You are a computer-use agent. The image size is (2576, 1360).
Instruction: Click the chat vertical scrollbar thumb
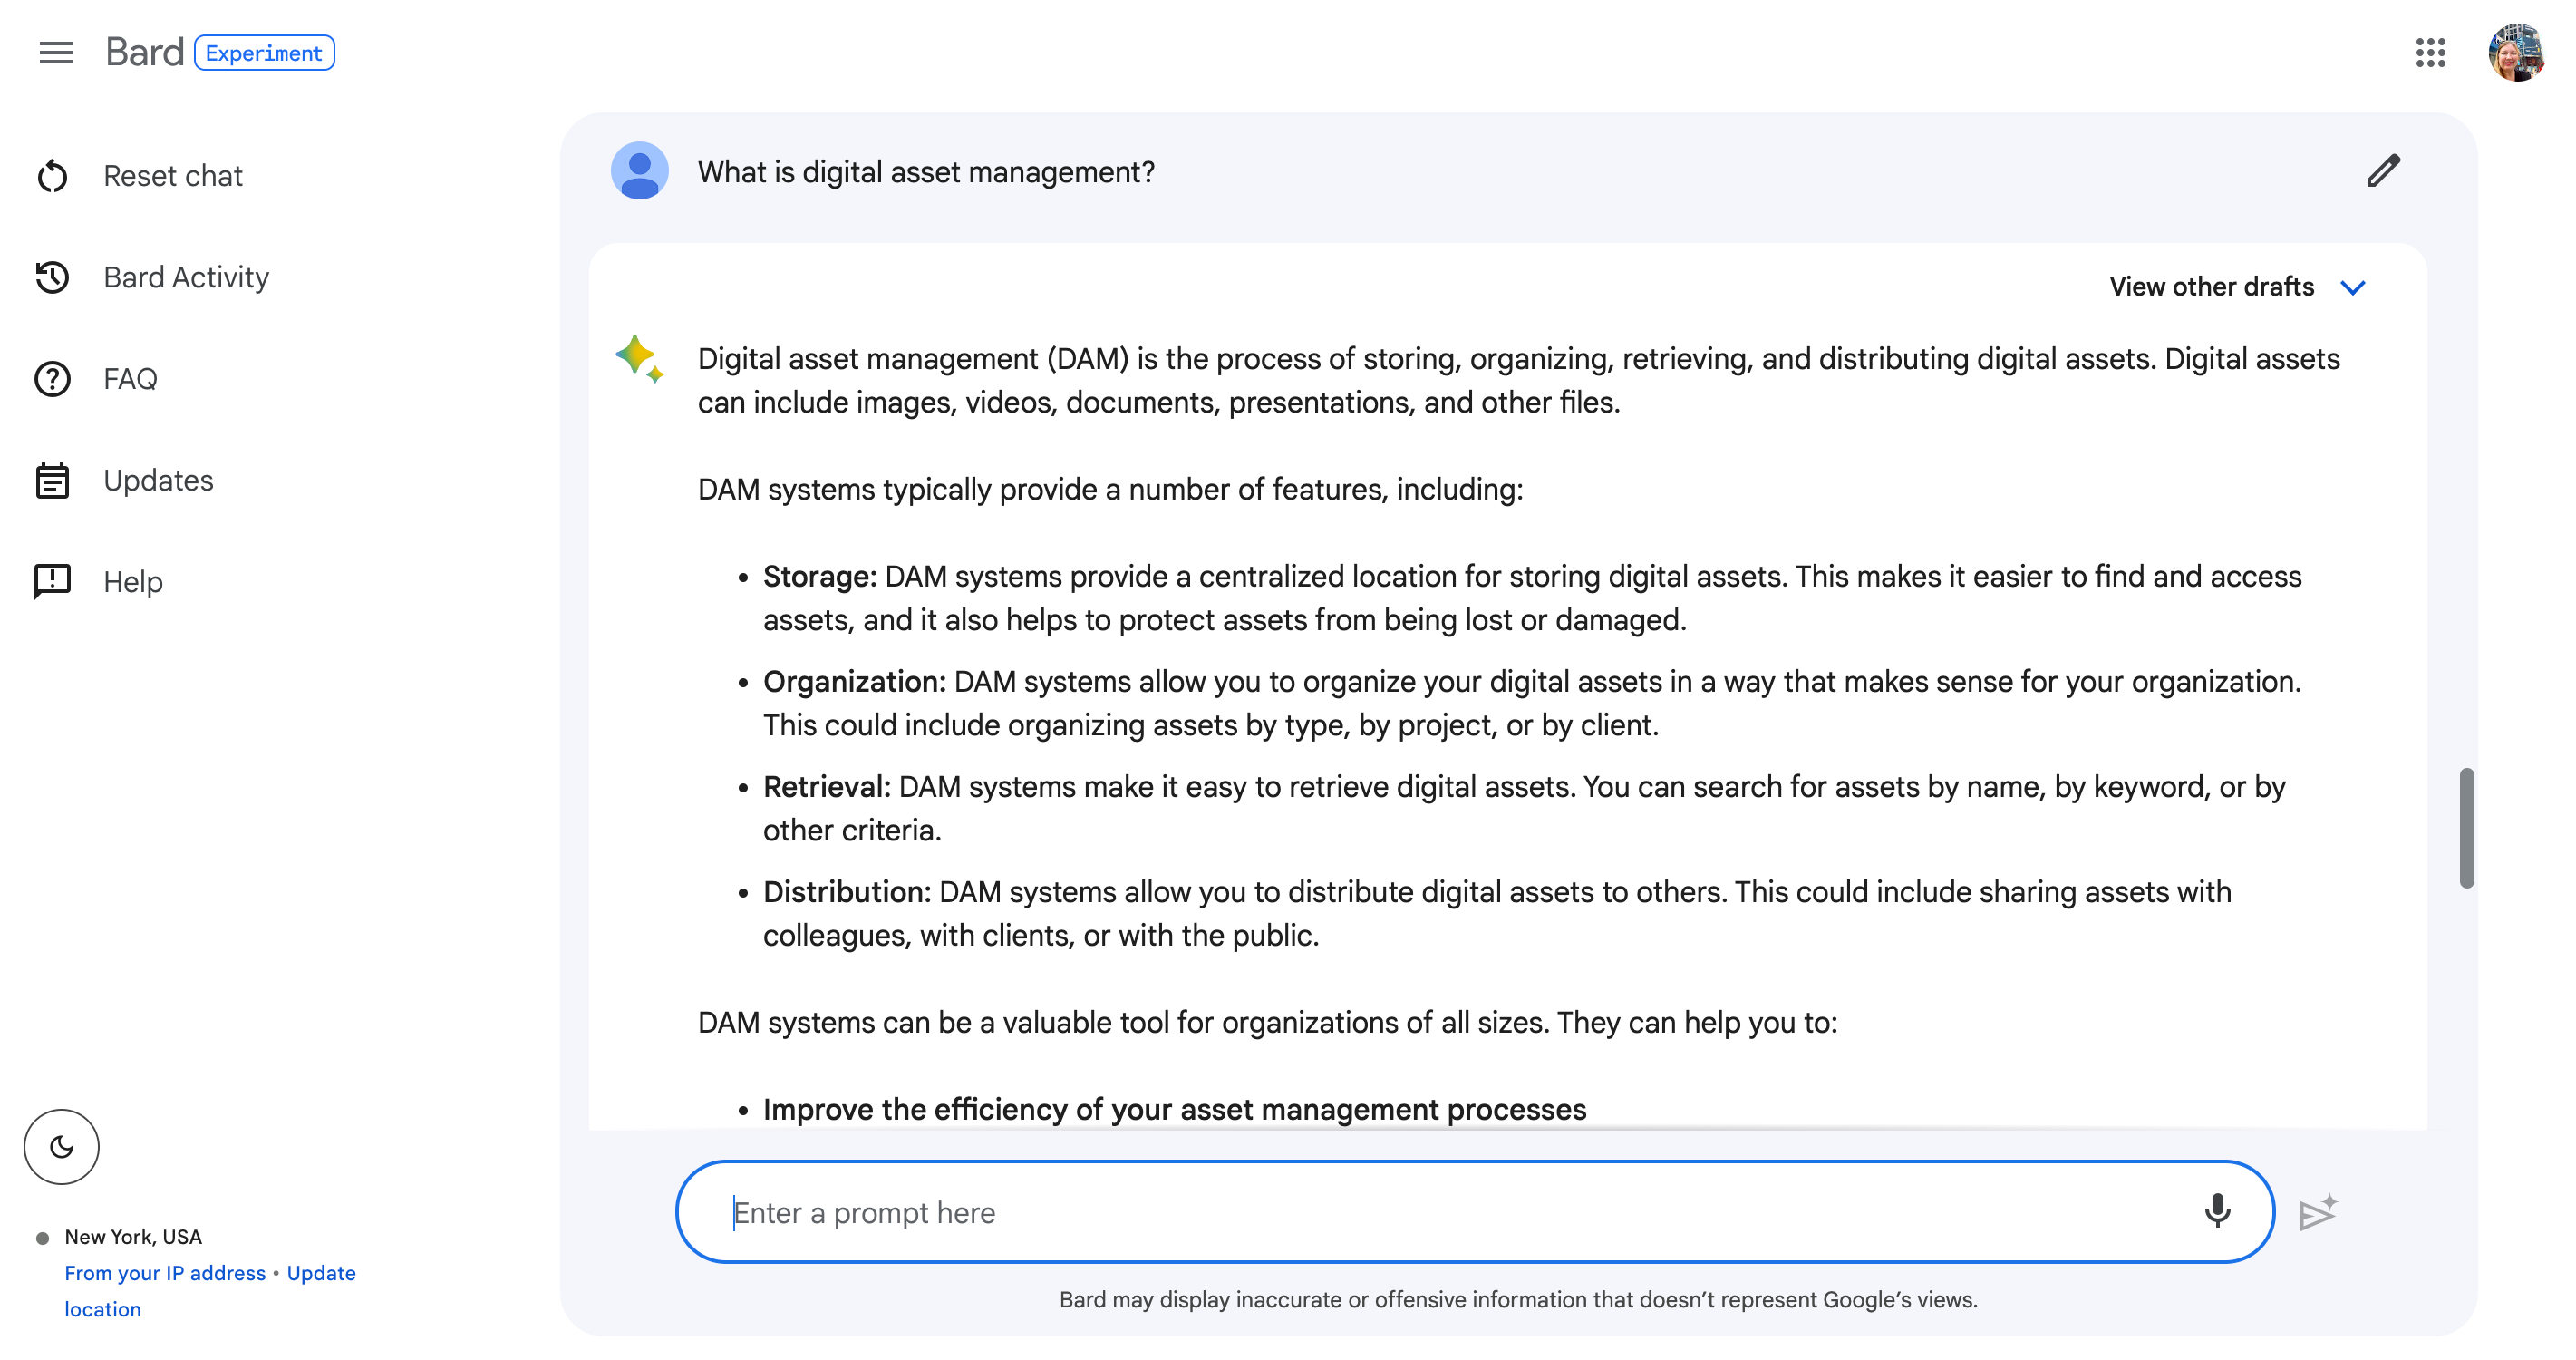2467,828
